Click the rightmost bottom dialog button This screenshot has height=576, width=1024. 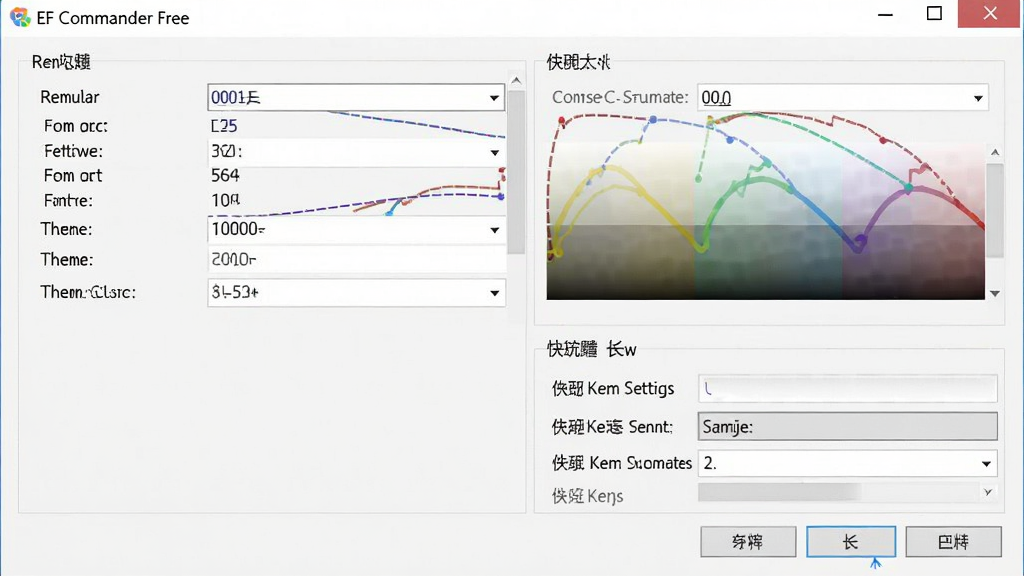coord(953,542)
